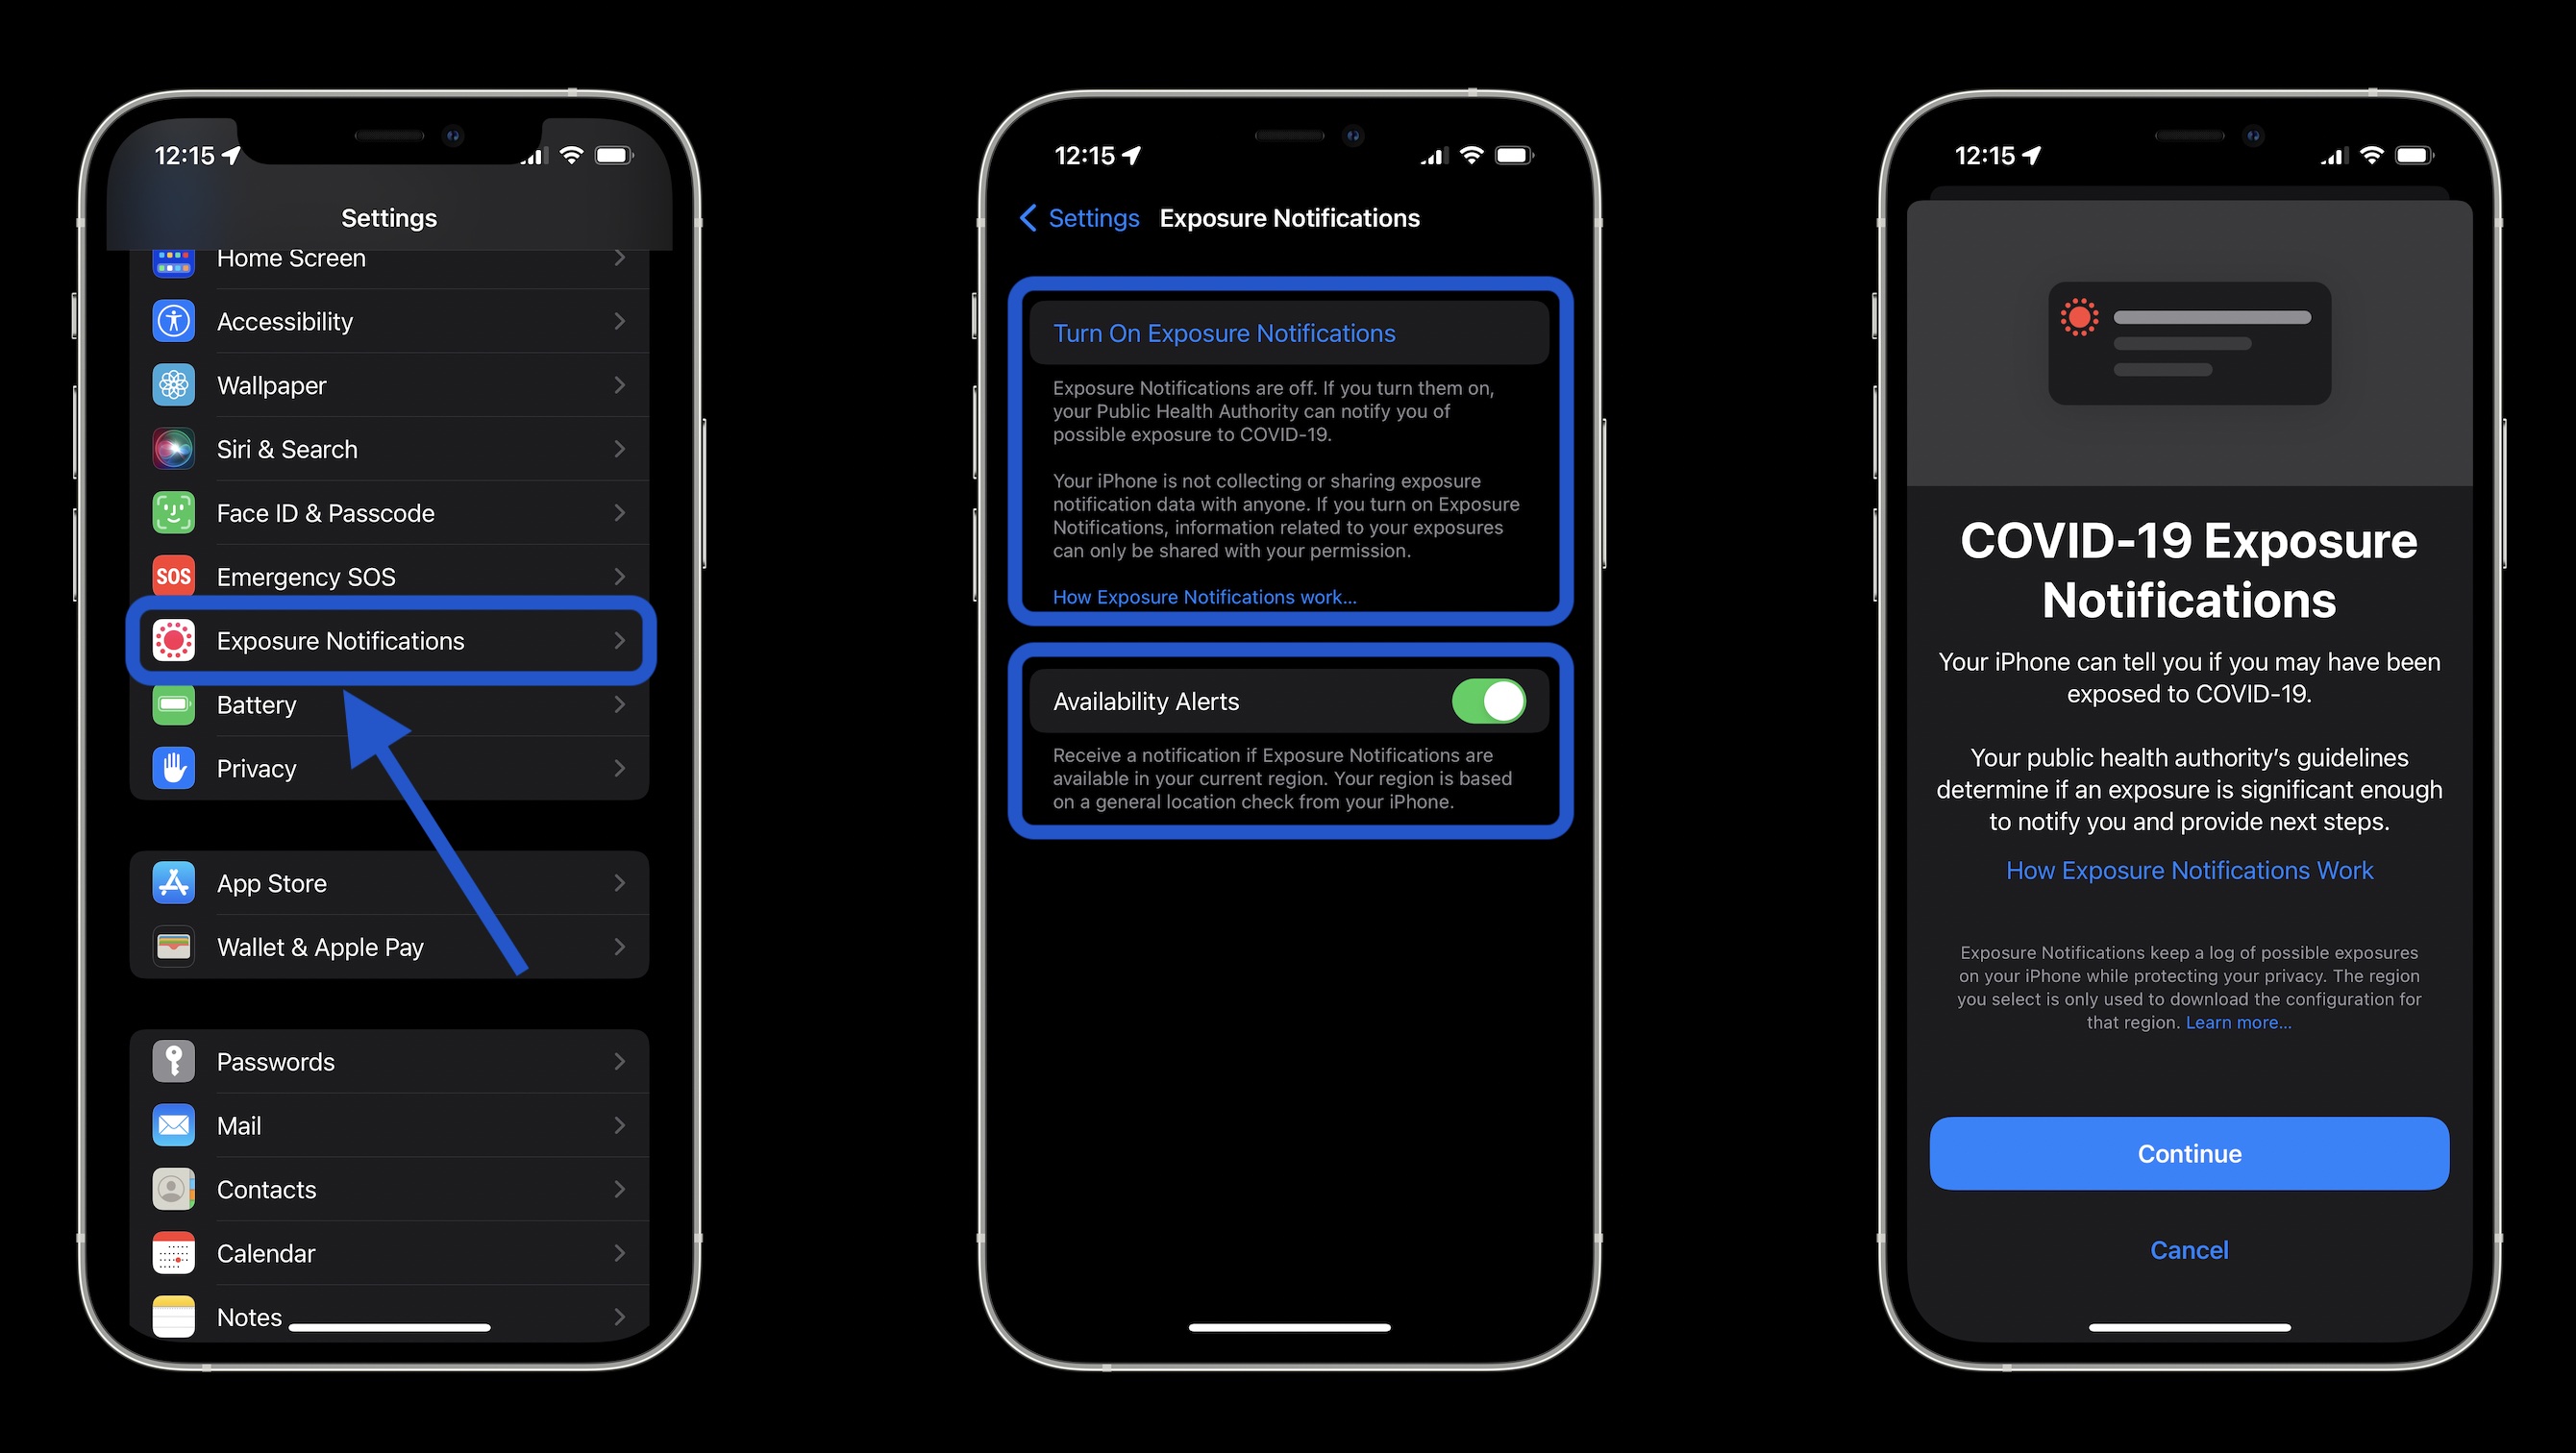This screenshot has height=1453, width=2576.
Task: Expand the Exposure Notifications settings row
Action: pyautogui.click(x=391, y=641)
